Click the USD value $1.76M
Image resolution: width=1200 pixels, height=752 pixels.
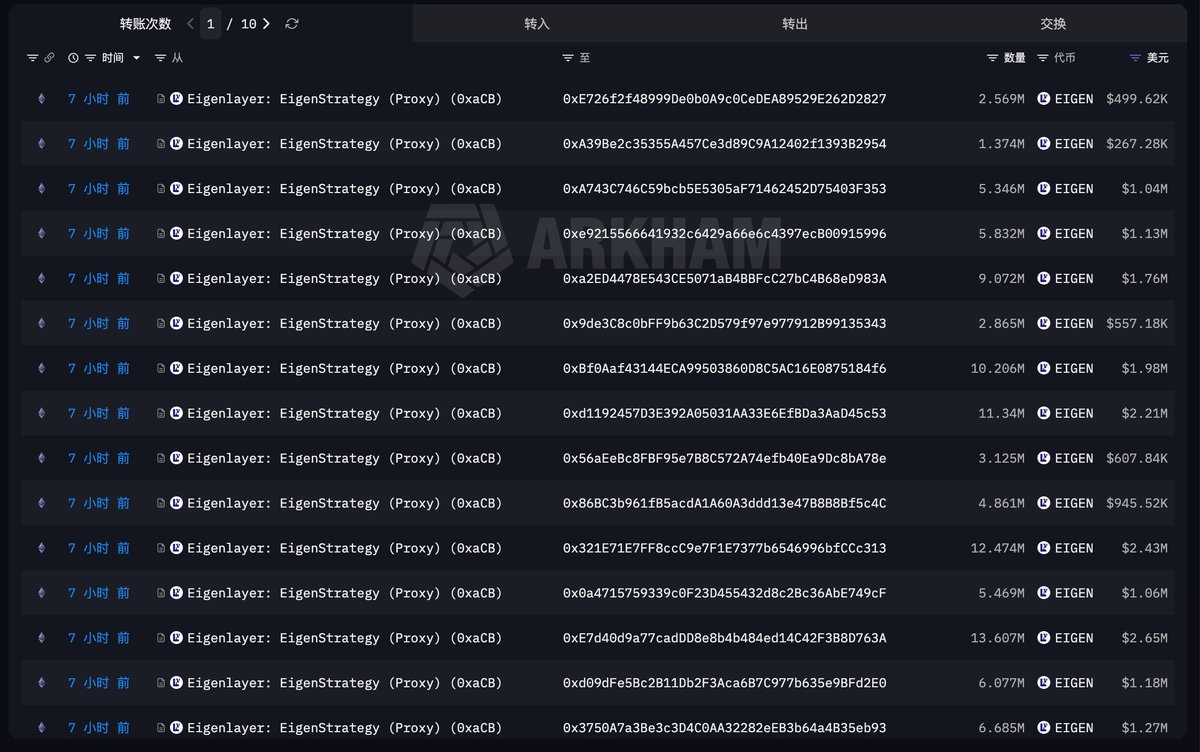[x=1145, y=279]
